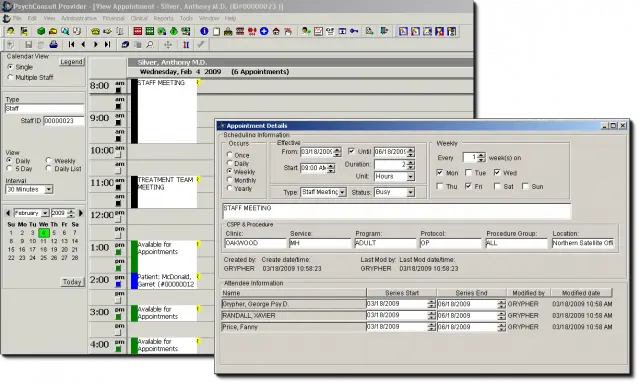The width and height of the screenshot is (640, 384).
Task: Open the February month dropdown
Action: (x=45, y=213)
